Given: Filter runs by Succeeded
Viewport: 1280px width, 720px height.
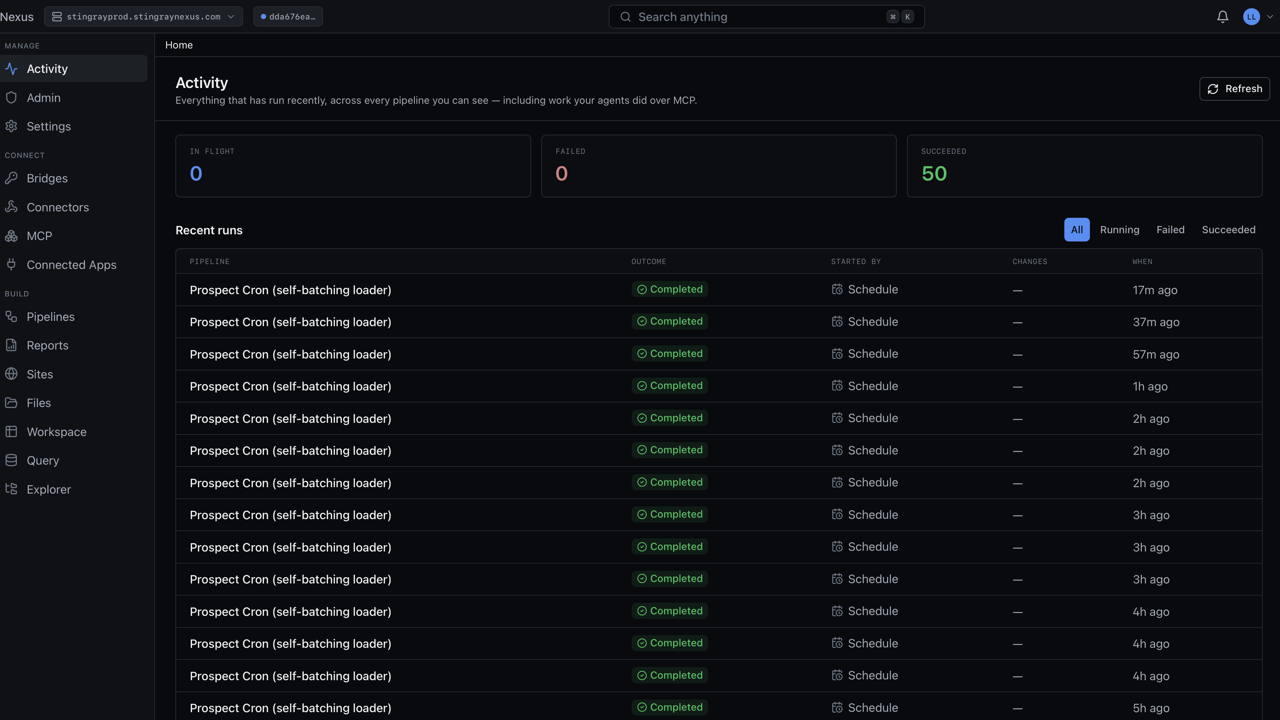Looking at the screenshot, I should tap(1228, 230).
